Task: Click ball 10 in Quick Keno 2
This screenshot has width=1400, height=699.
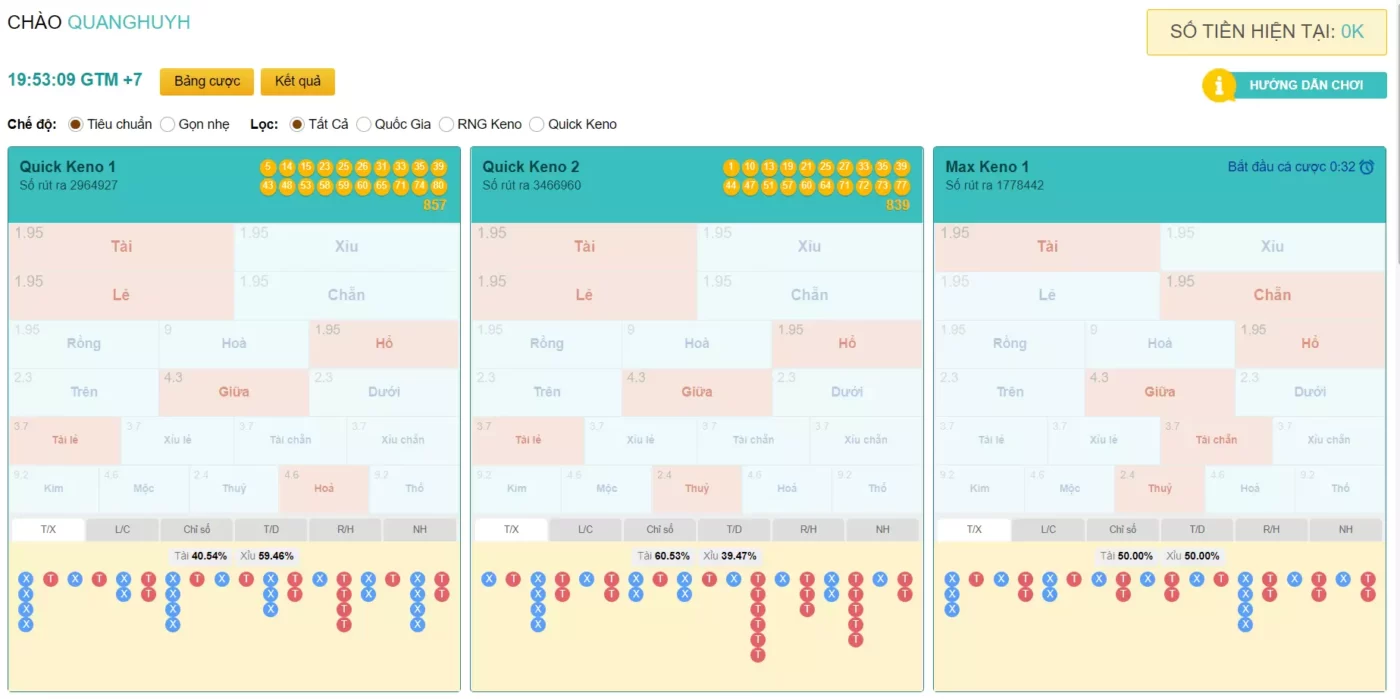Action: click(750, 167)
